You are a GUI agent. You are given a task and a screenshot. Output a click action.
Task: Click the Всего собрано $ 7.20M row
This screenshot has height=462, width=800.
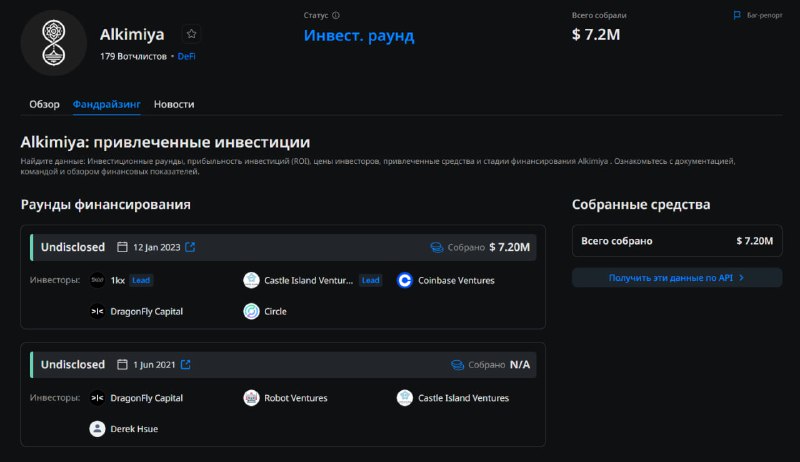point(677,241)
